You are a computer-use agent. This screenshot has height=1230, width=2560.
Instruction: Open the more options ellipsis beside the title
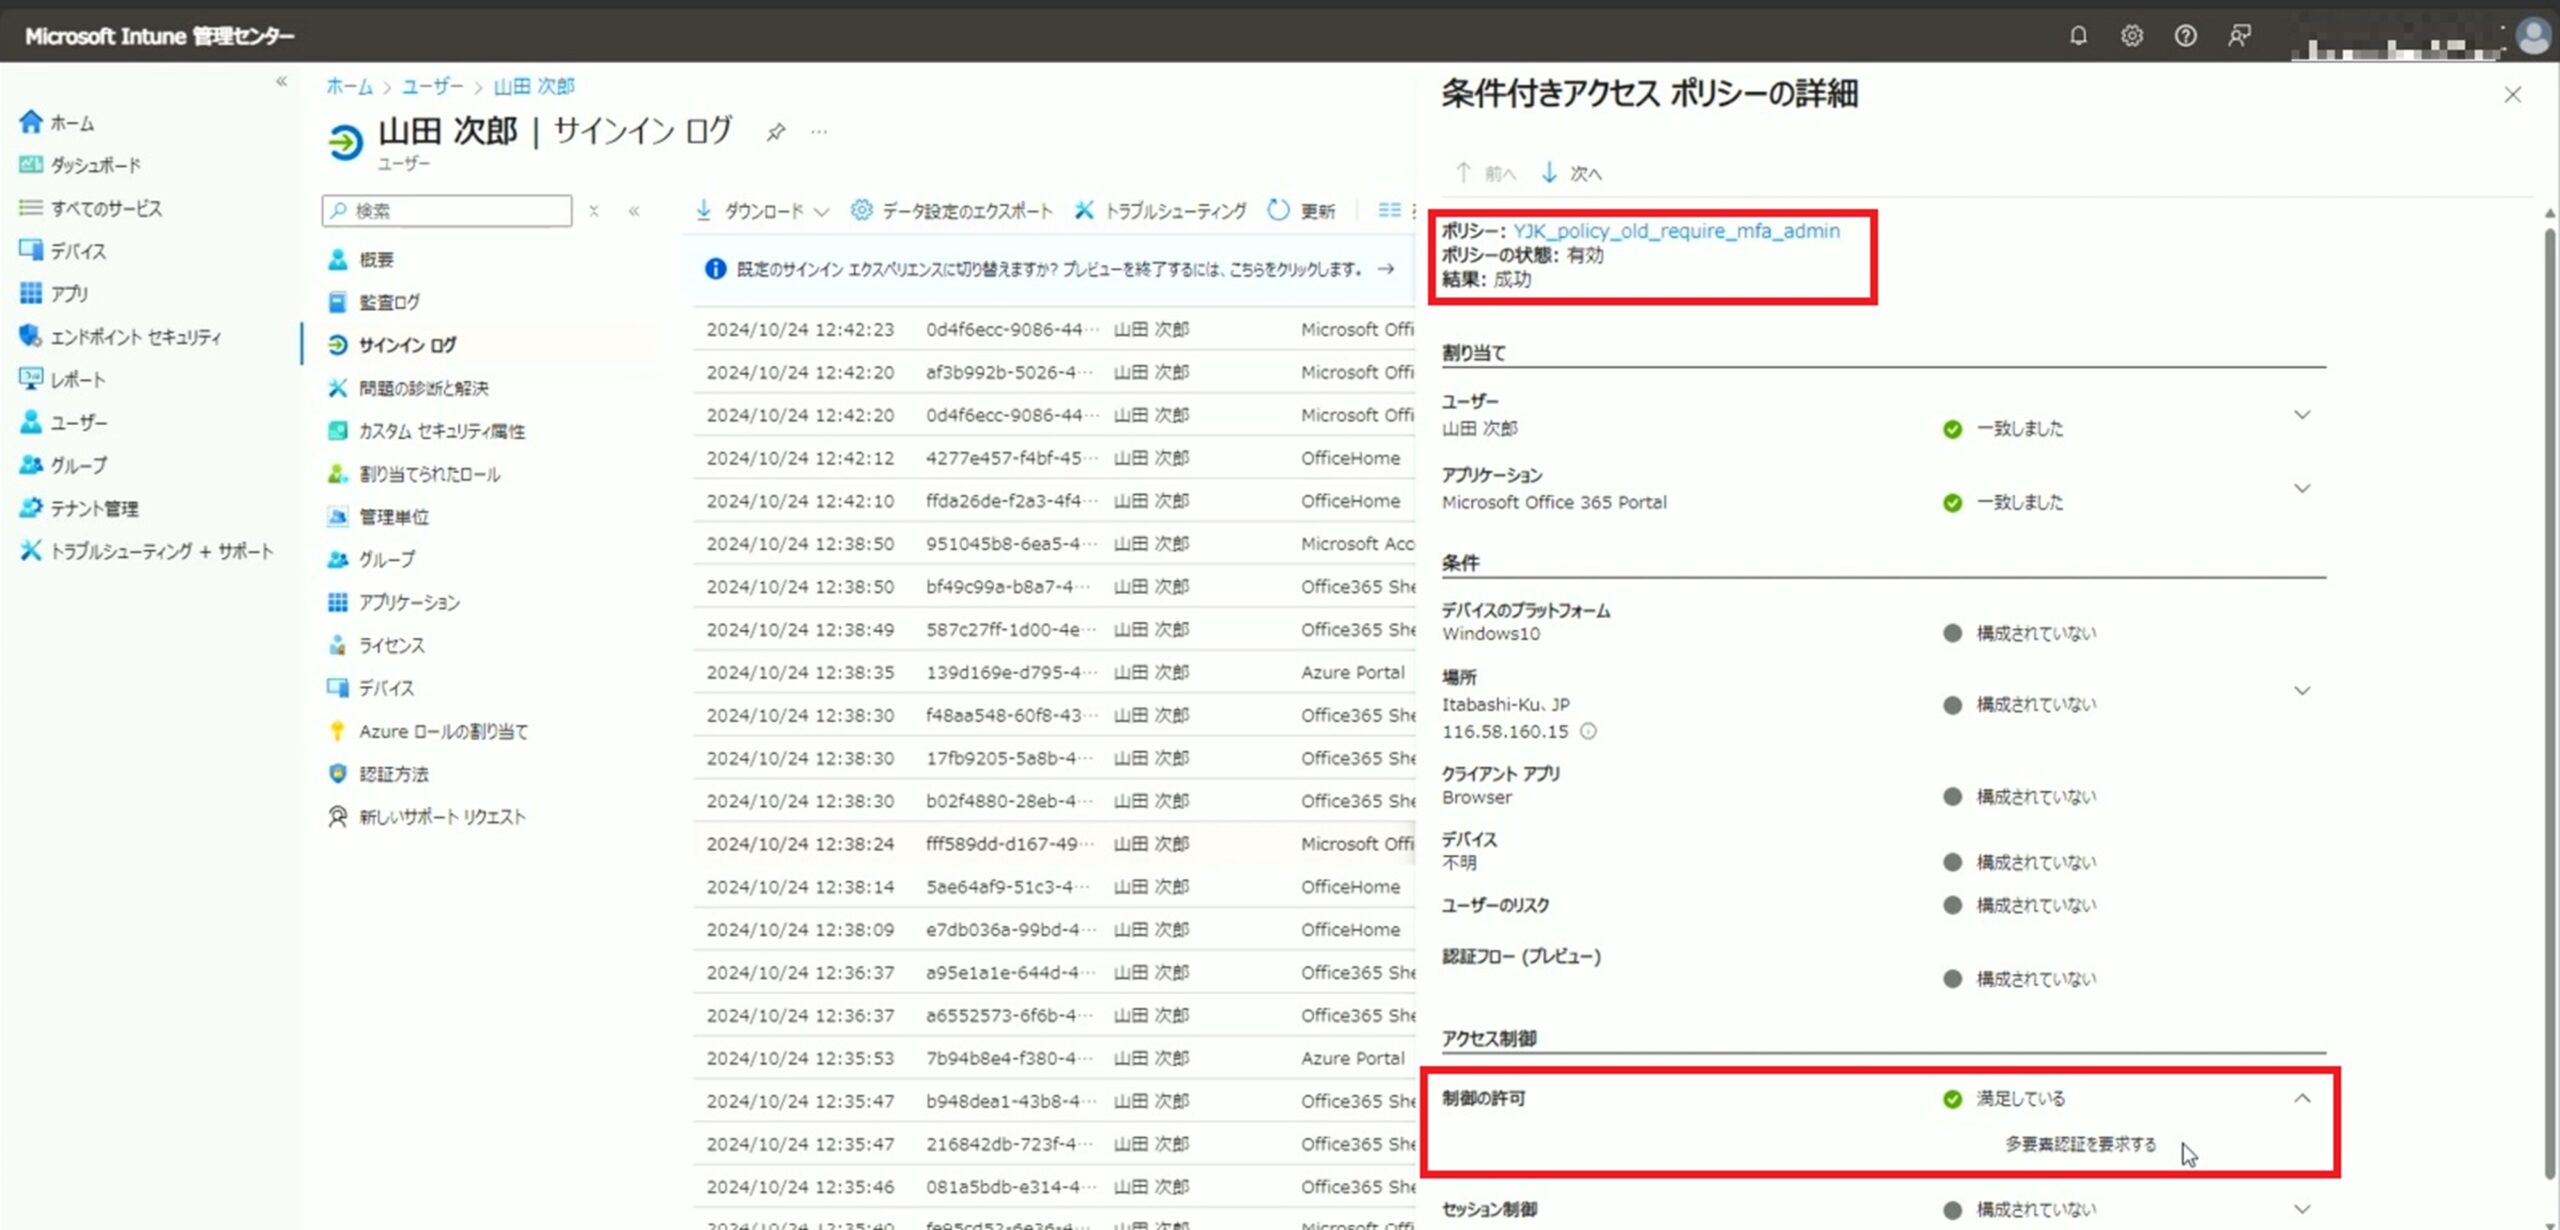click(x=819, y=132)
